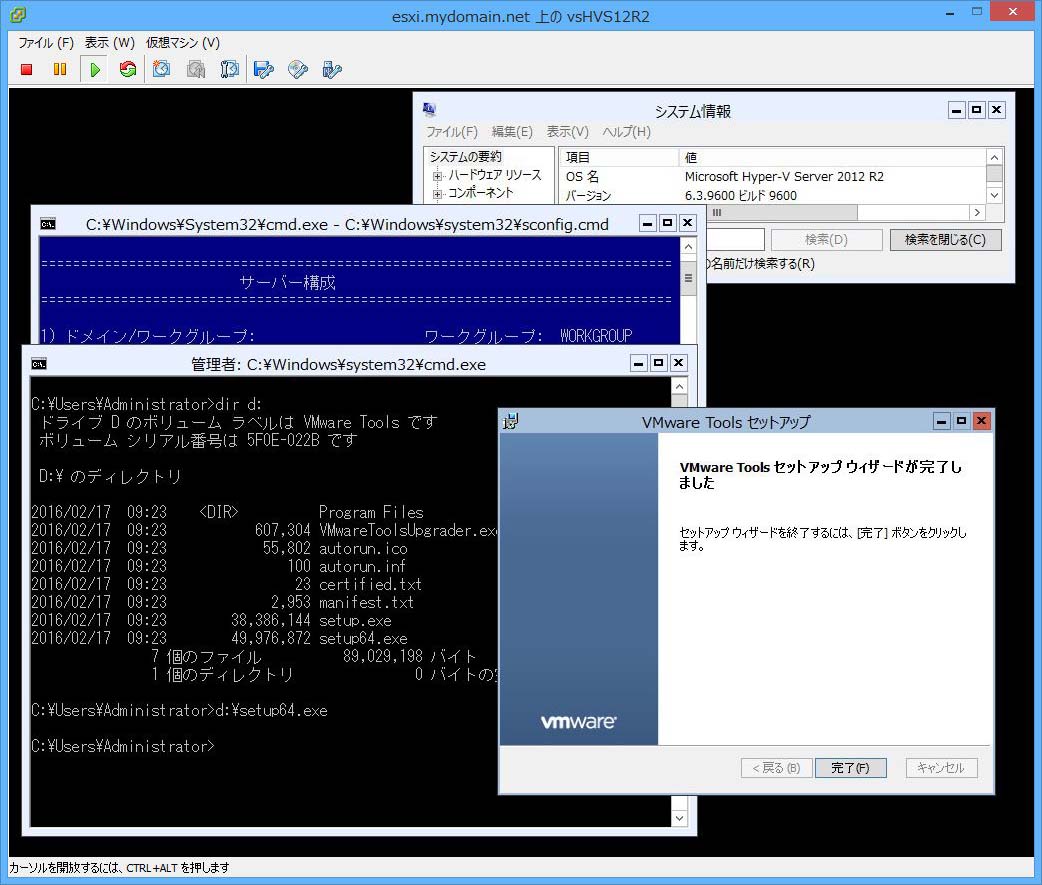Close the VMware Tools セットアップ dialog
The height and width of the screenshot is (885, 1042).
click(x=981, y=421)
